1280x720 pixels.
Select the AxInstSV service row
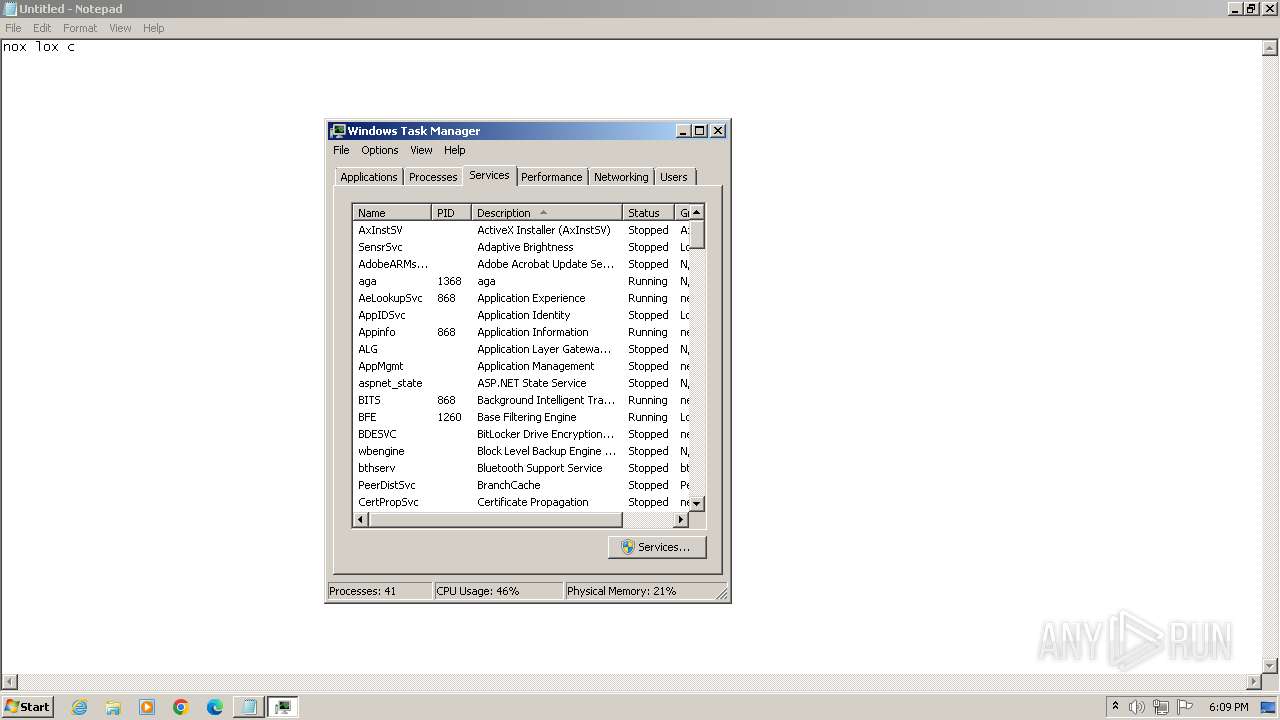(521, 230)
